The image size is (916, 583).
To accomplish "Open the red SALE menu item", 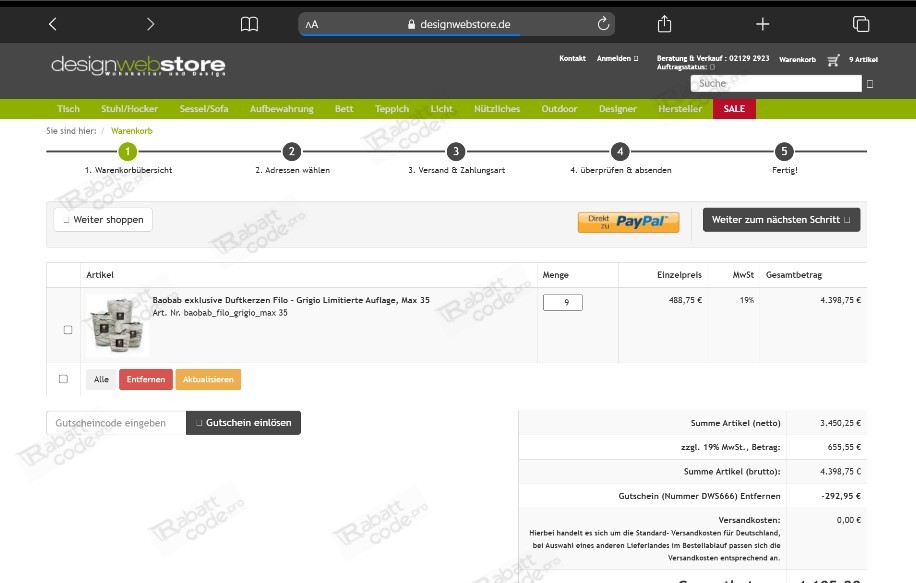I will pos(734,109).
